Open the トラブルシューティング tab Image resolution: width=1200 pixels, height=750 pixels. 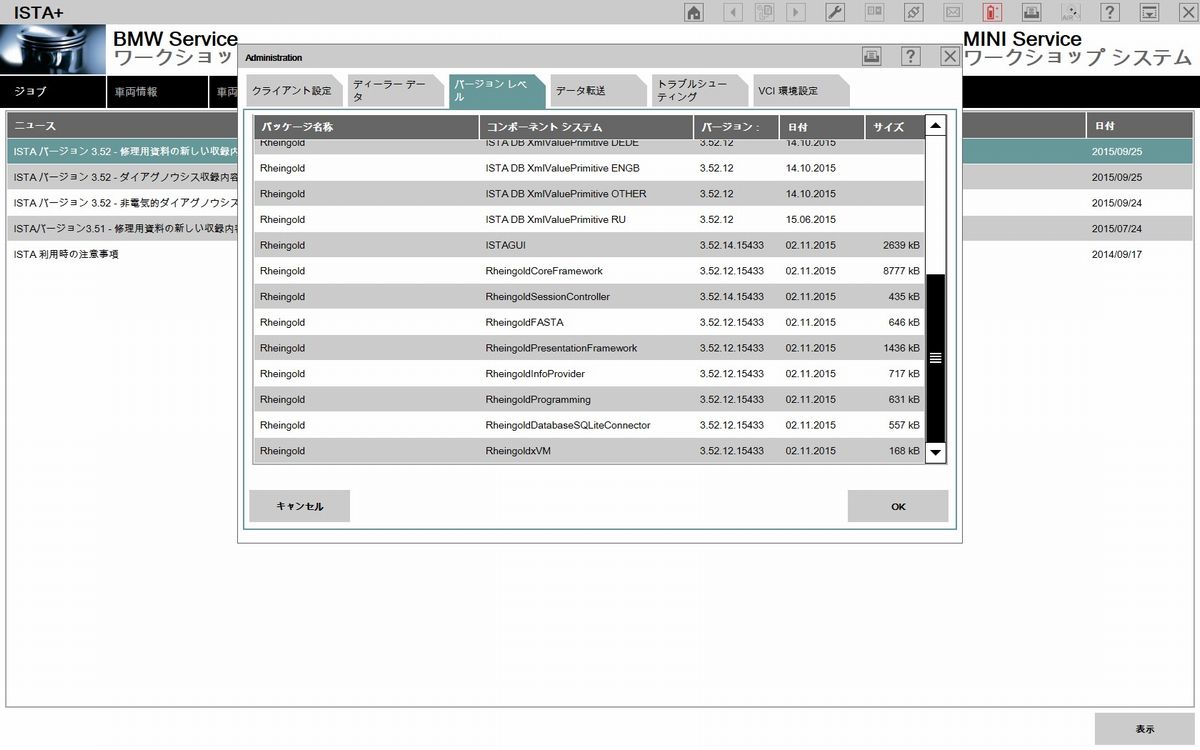[x=699, y=91]
